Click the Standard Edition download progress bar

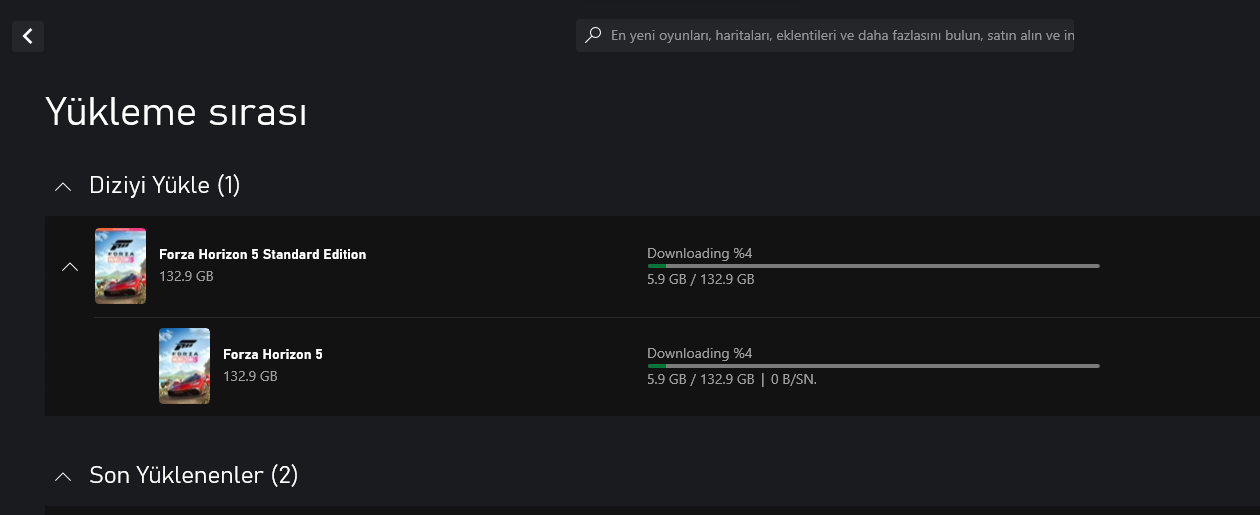tap(873, 266)
